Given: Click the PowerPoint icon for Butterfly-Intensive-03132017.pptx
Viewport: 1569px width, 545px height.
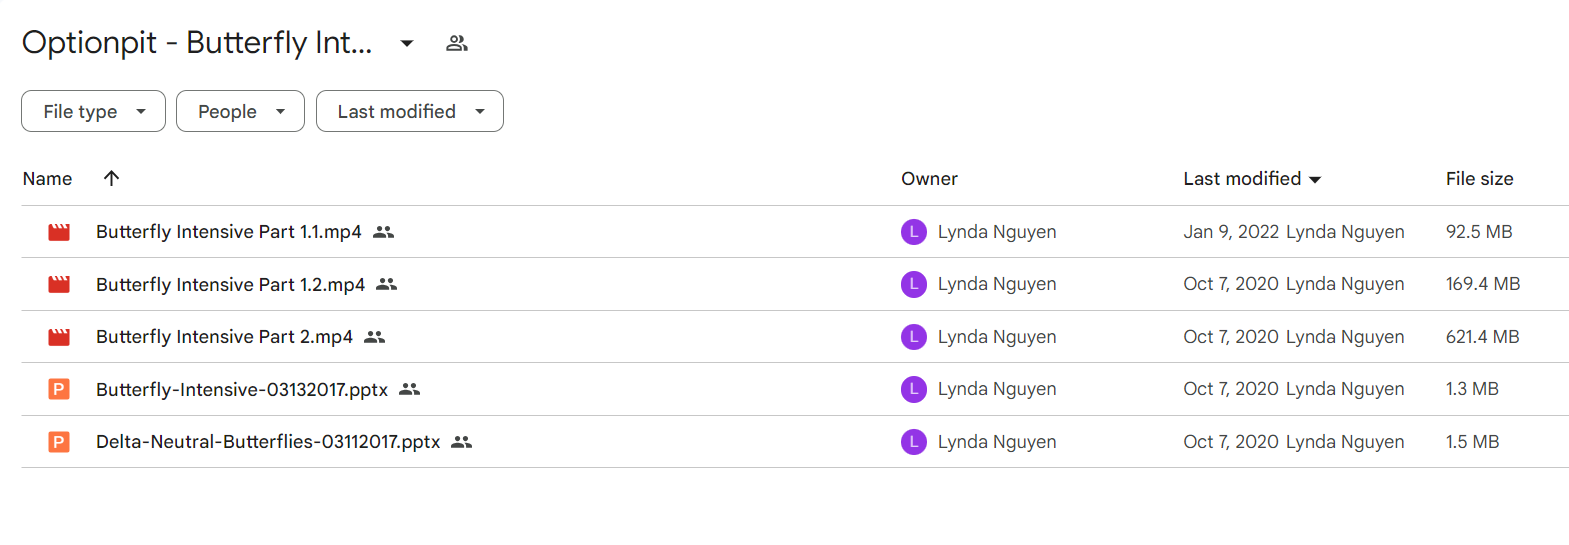Looking at the screenshot, I should point(59,389).
